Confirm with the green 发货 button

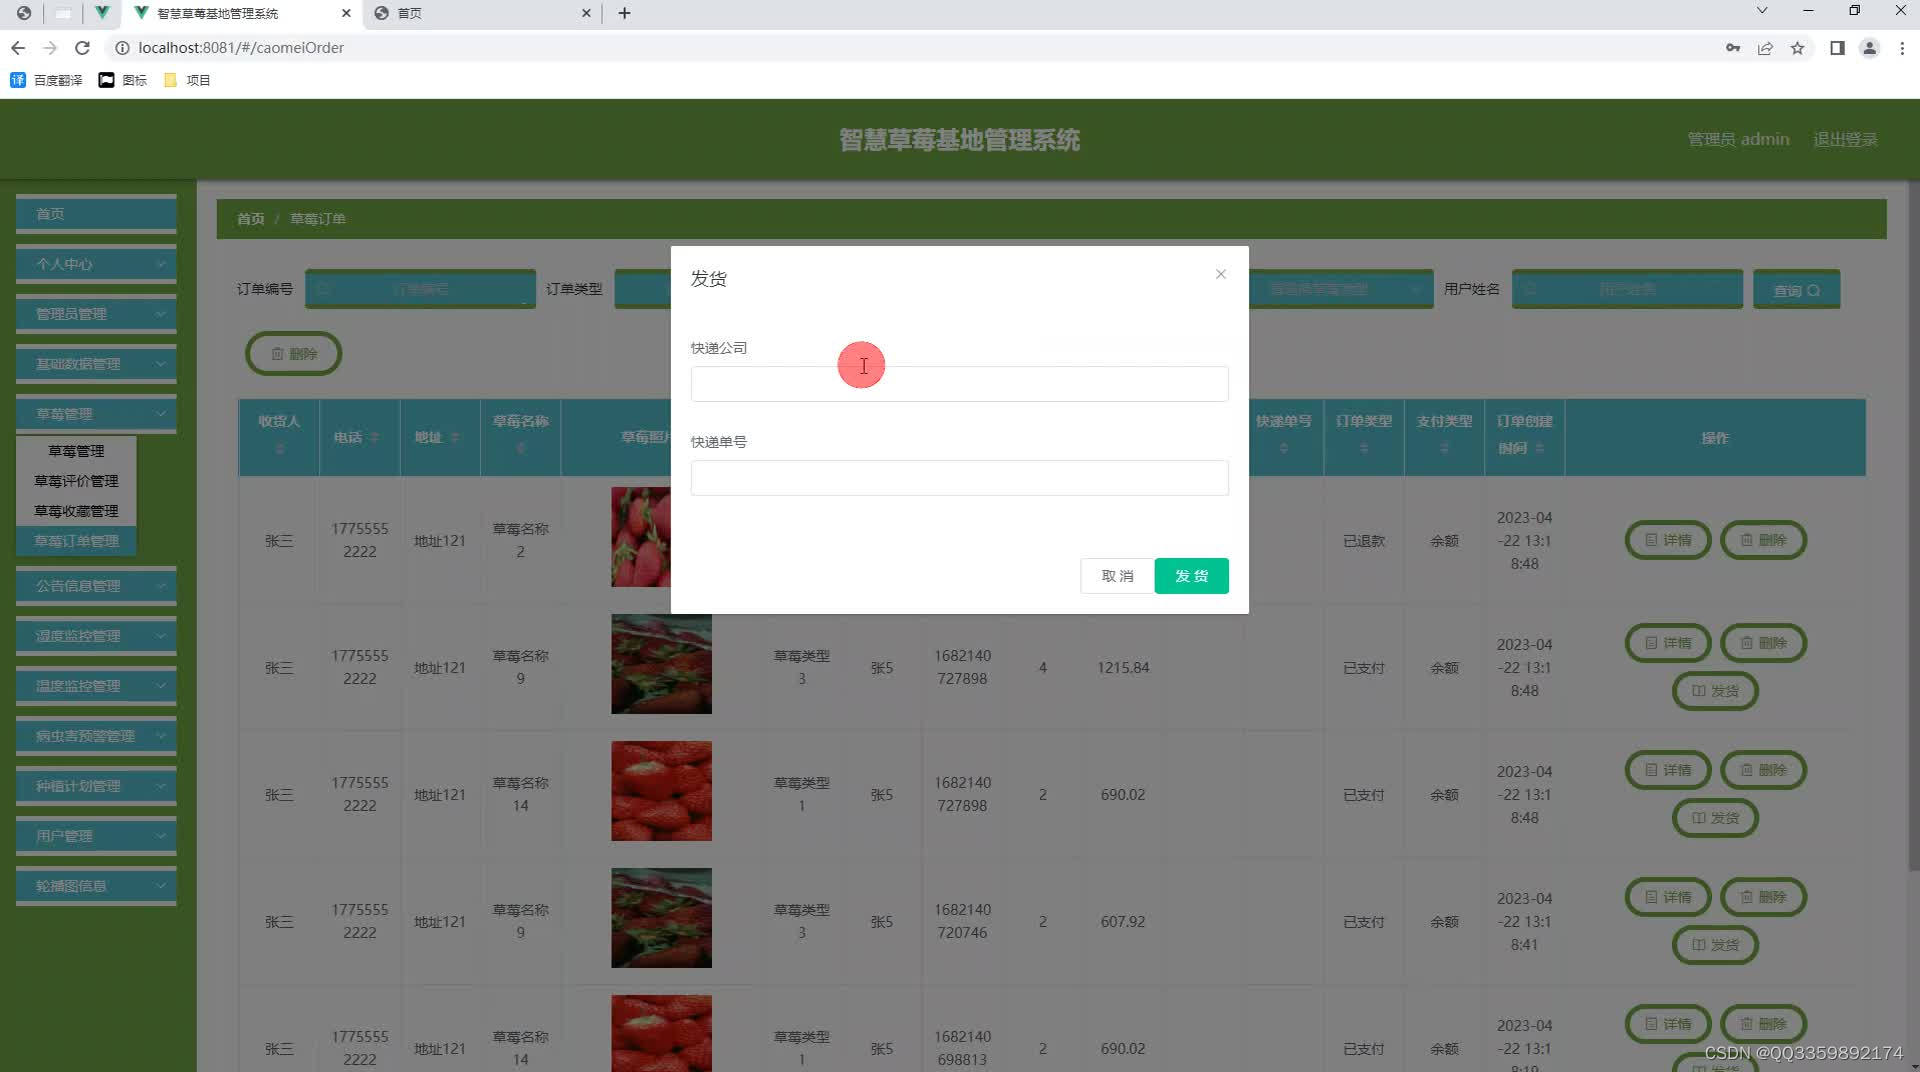coord(1191,576)
